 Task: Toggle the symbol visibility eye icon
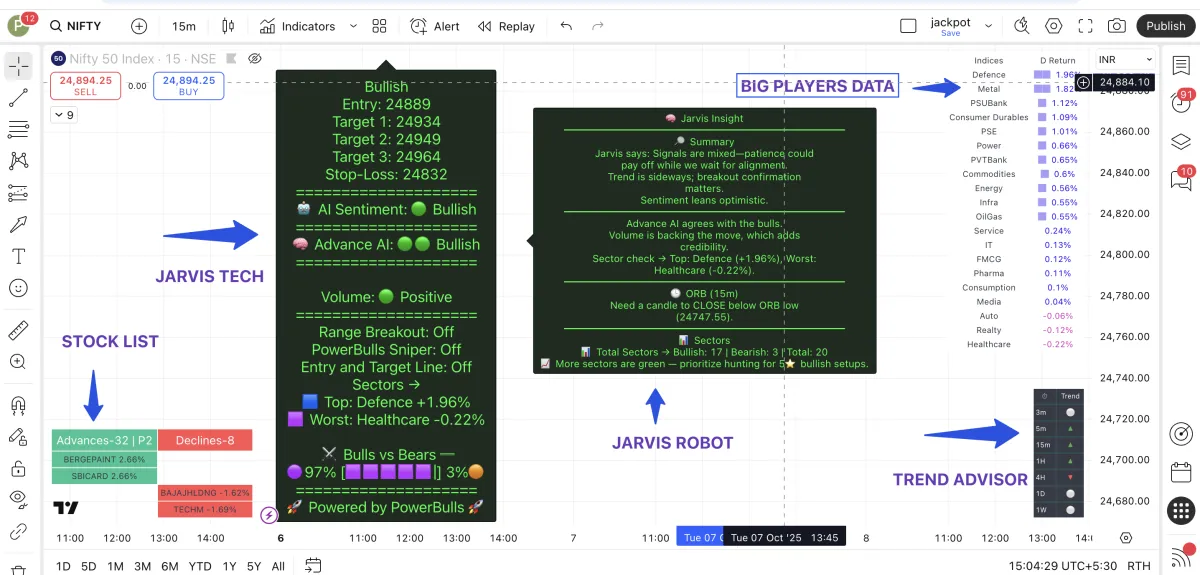click(255, 58)
